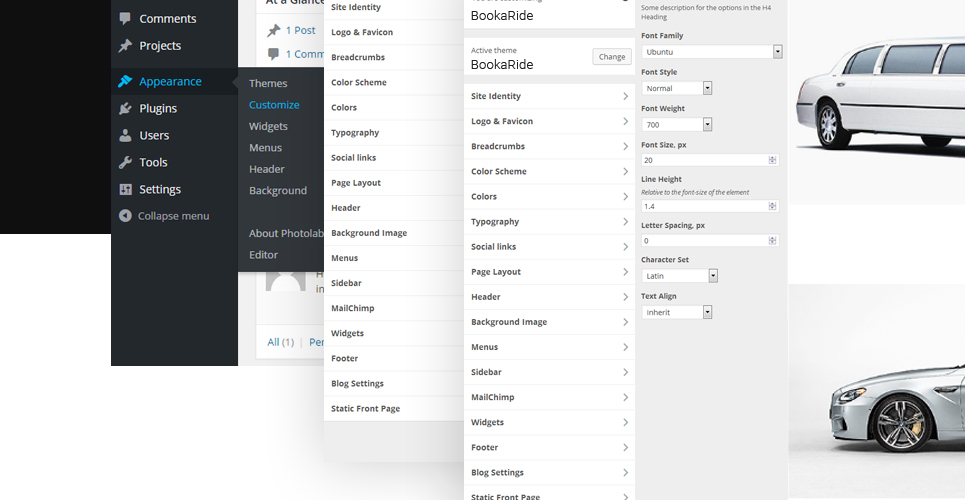Expand Page Layout chevron in front panel
The image size is (965, 500).
[x=625, y=272]
